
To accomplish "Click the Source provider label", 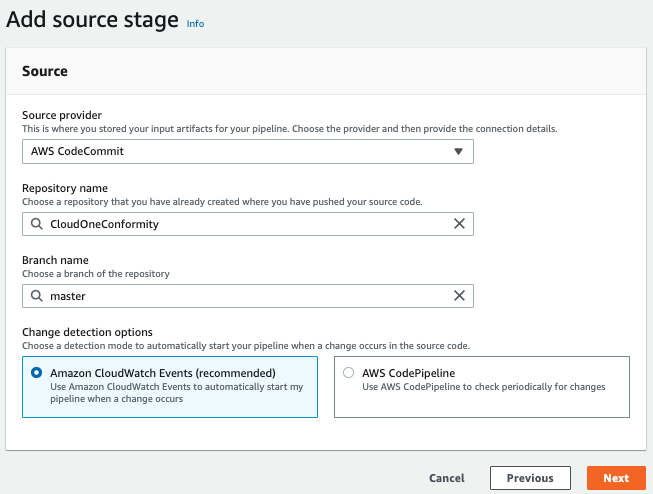I will 62,115.
